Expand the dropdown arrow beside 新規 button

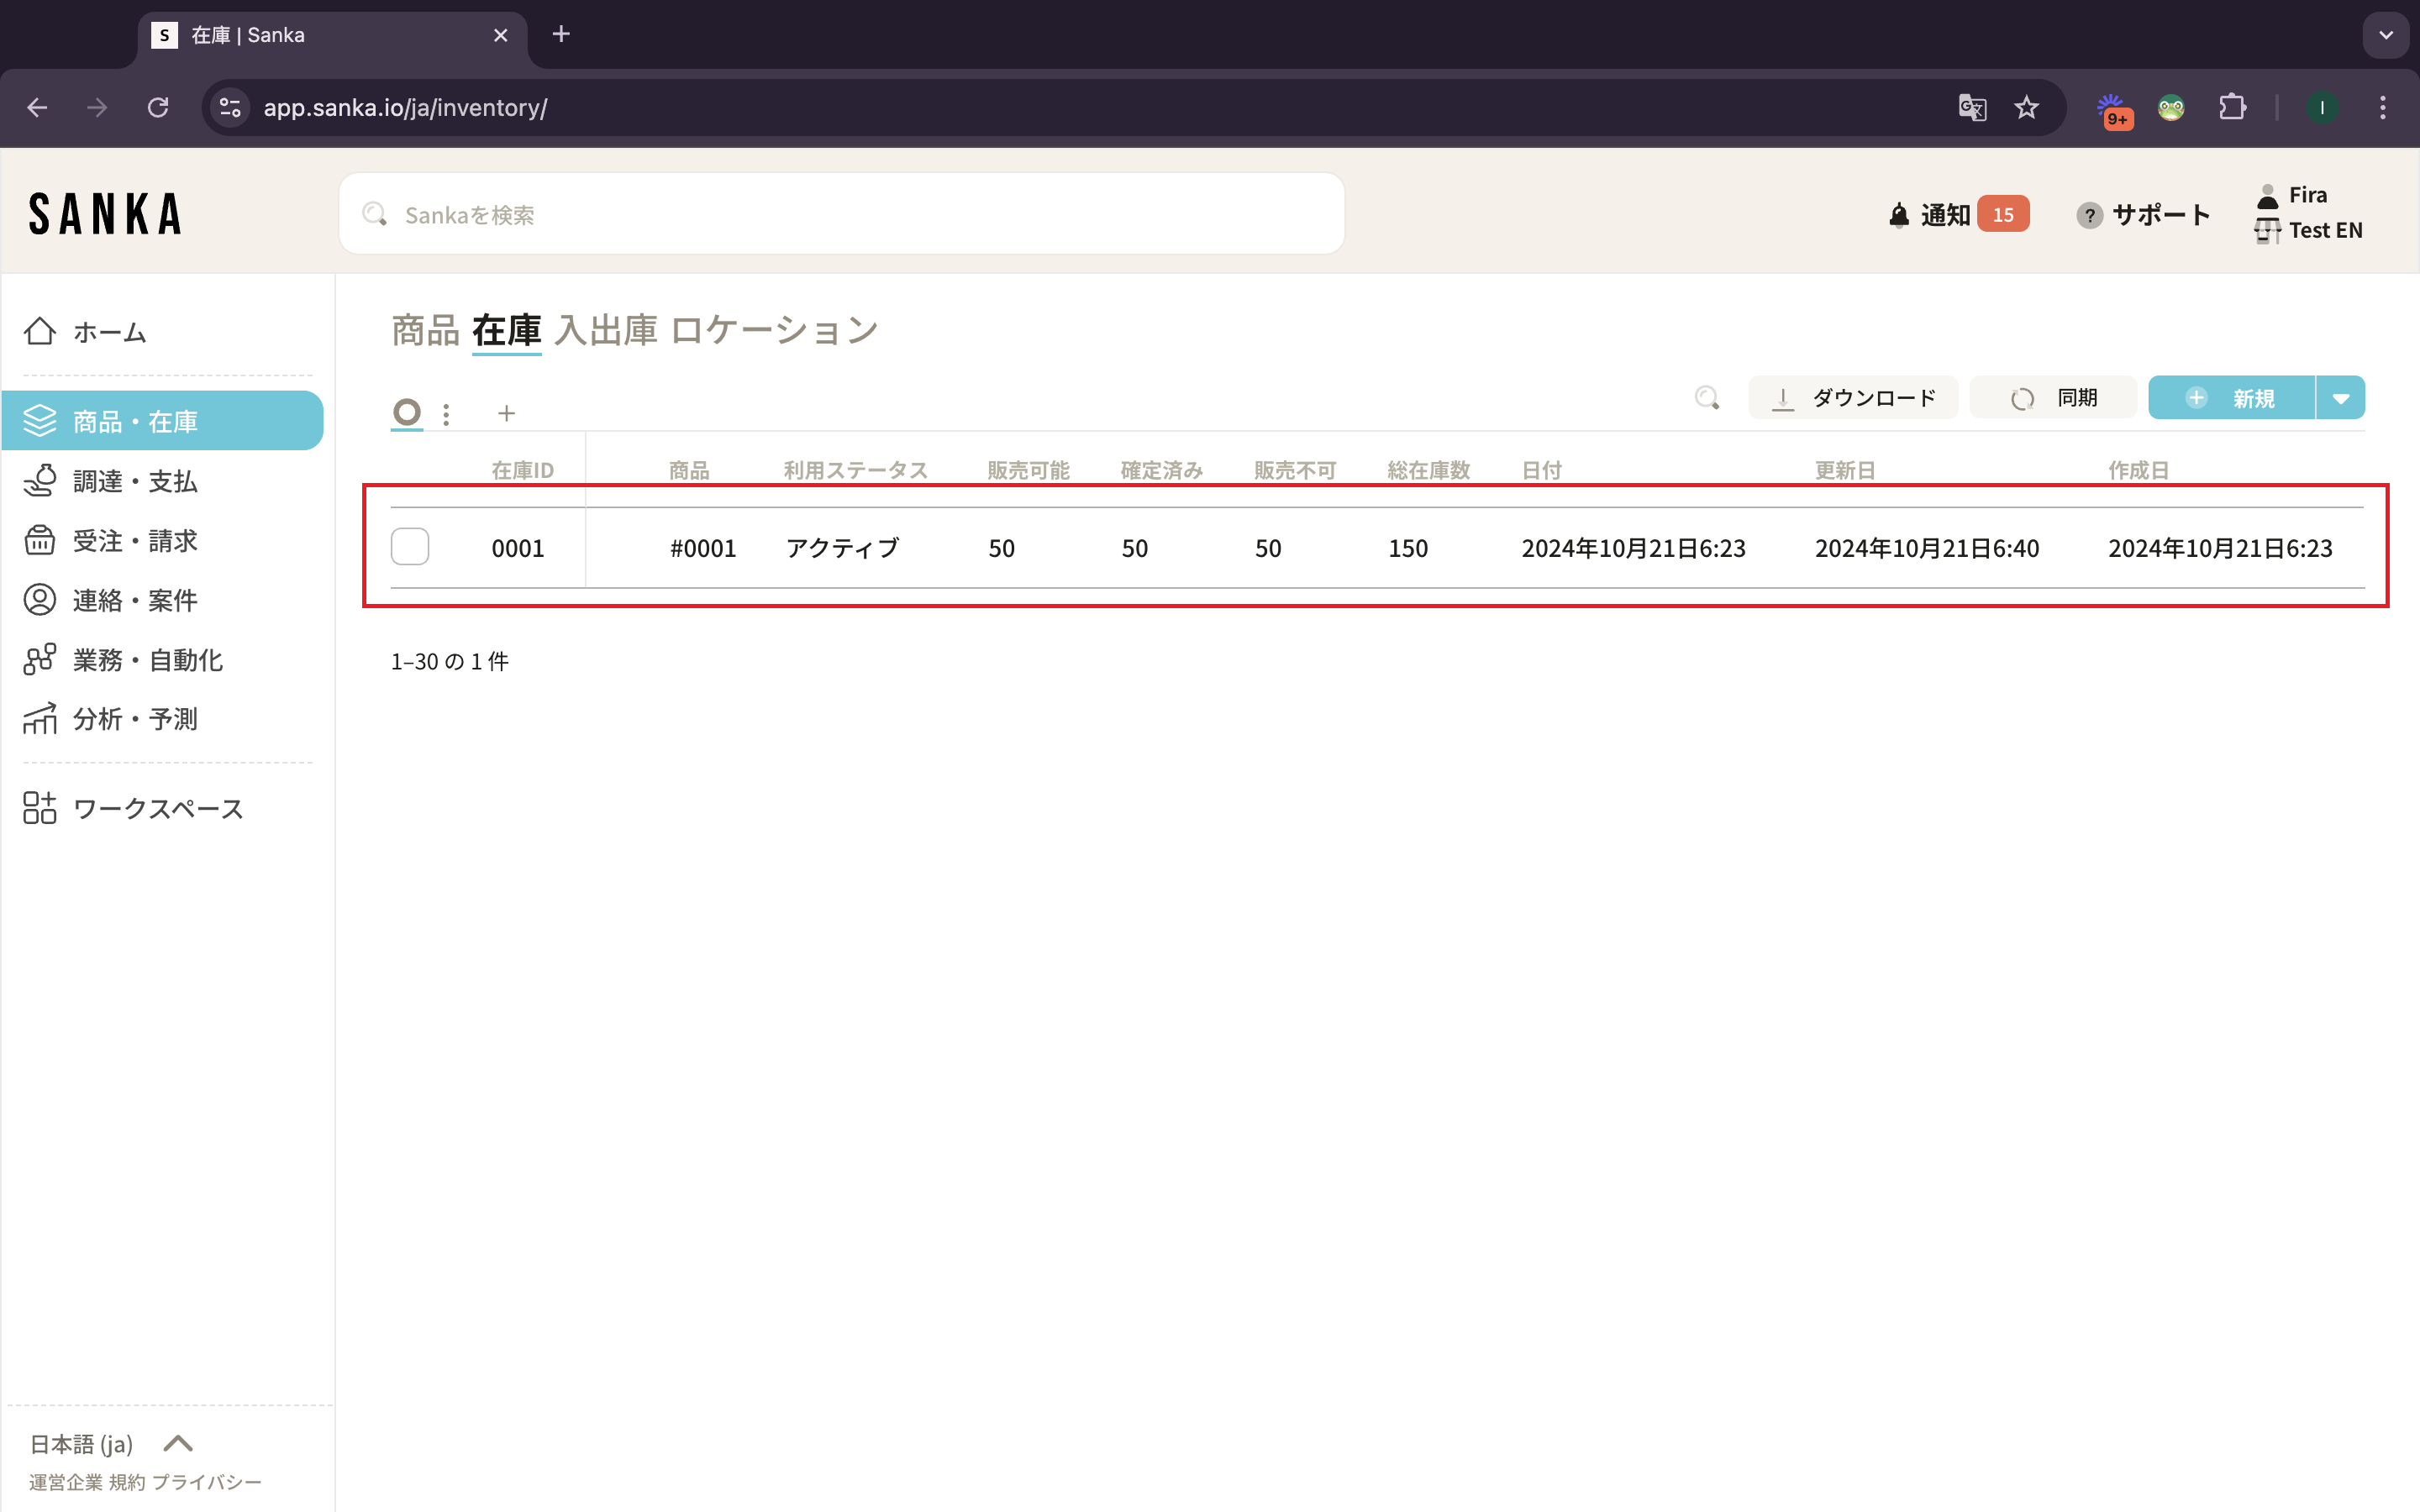[x=2340, y=398]
